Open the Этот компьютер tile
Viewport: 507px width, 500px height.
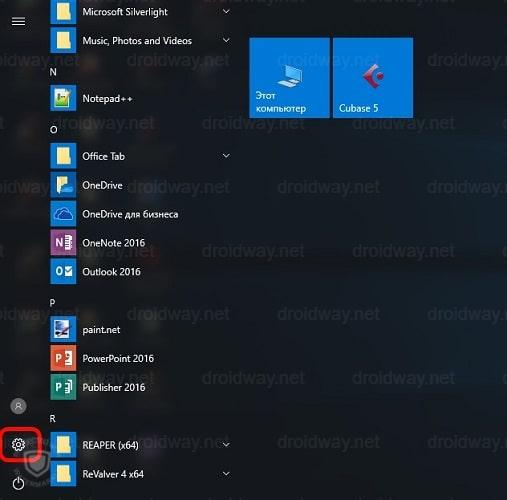pyautogui.click(x=289, y=78)
